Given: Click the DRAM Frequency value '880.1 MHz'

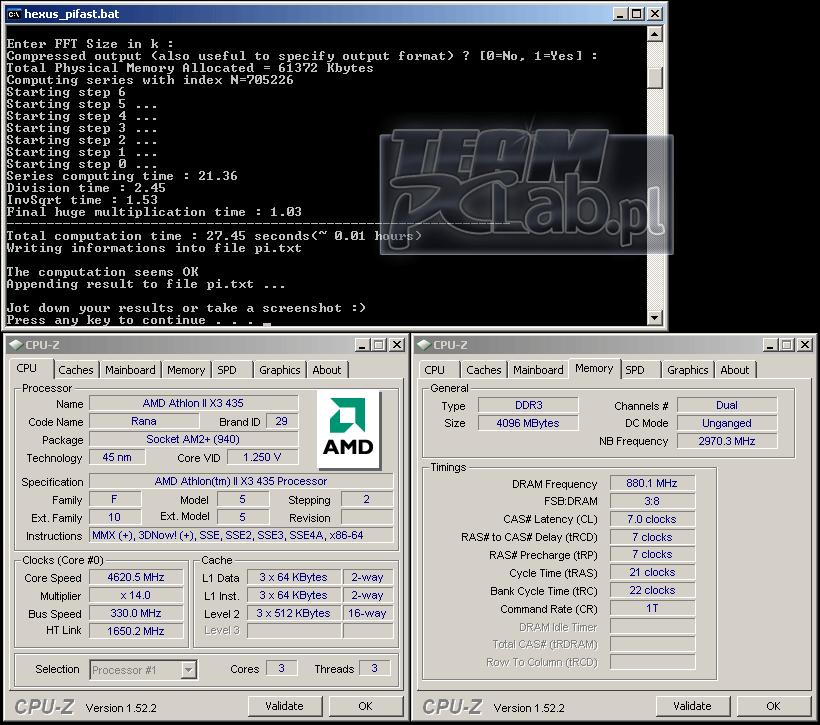Looking at the screenshot, I should tap(652, 483).
